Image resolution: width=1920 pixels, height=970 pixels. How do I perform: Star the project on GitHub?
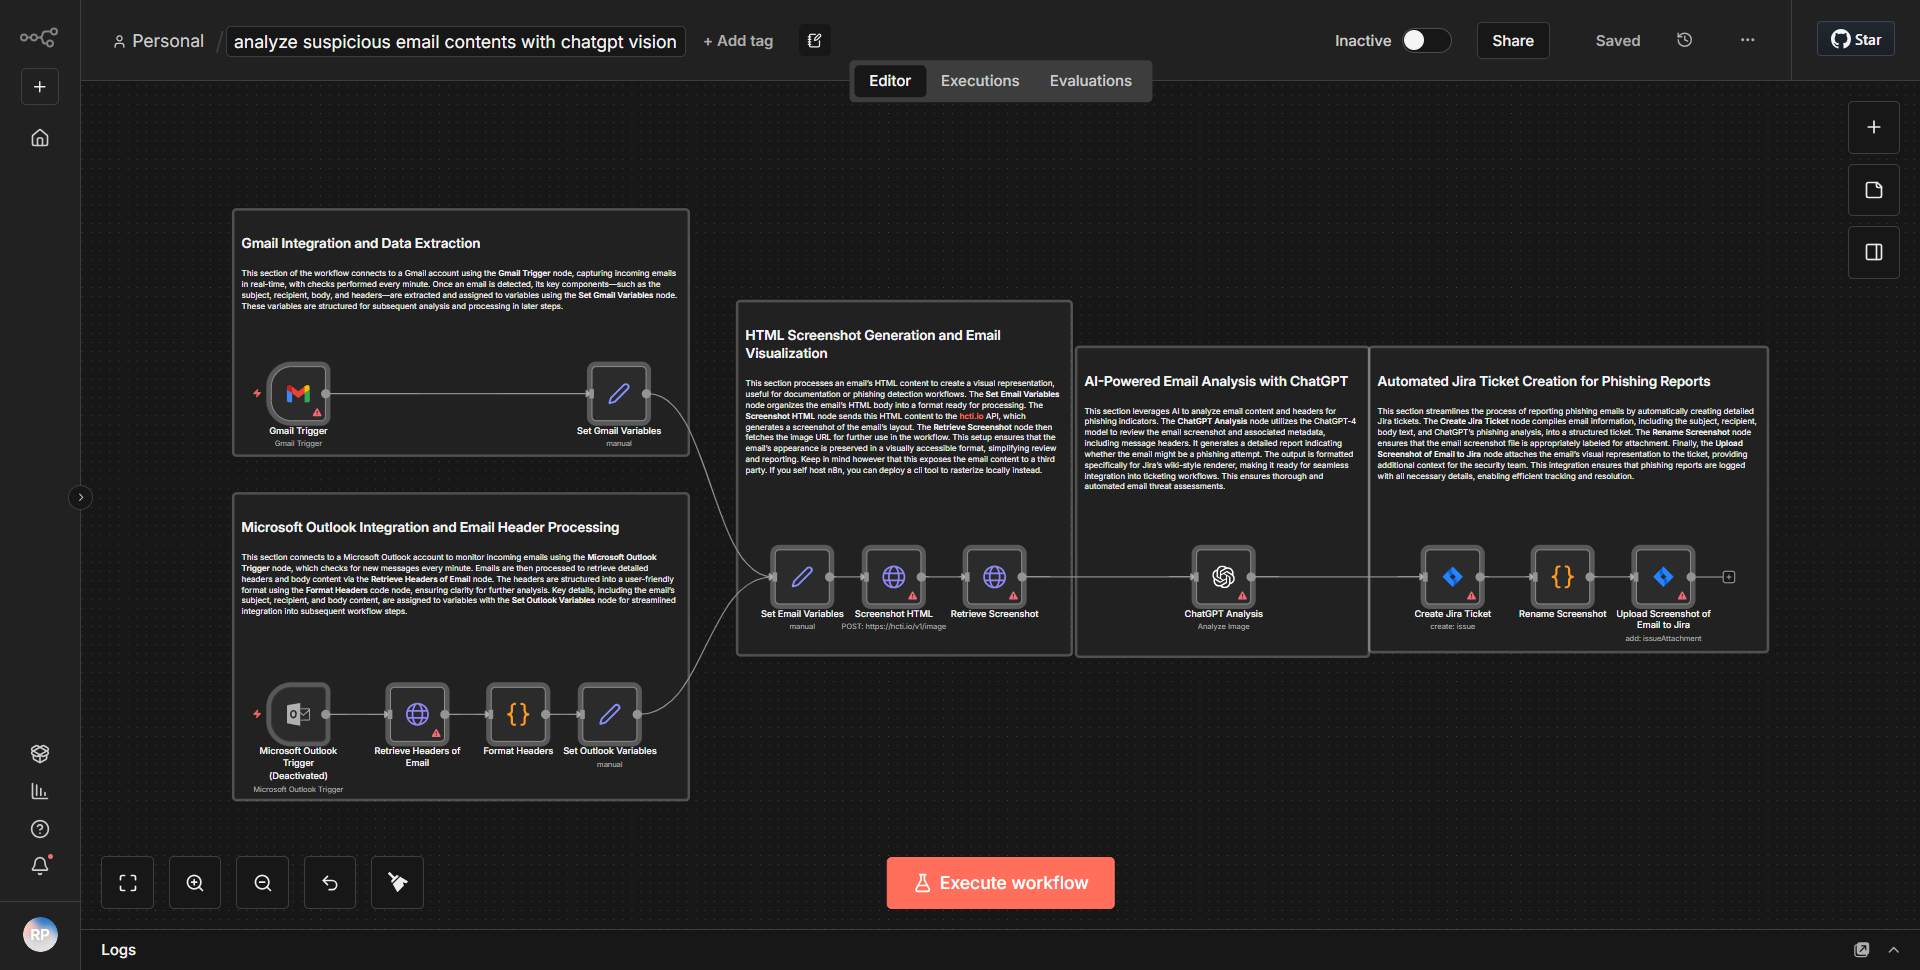(x=1855, y=39)
